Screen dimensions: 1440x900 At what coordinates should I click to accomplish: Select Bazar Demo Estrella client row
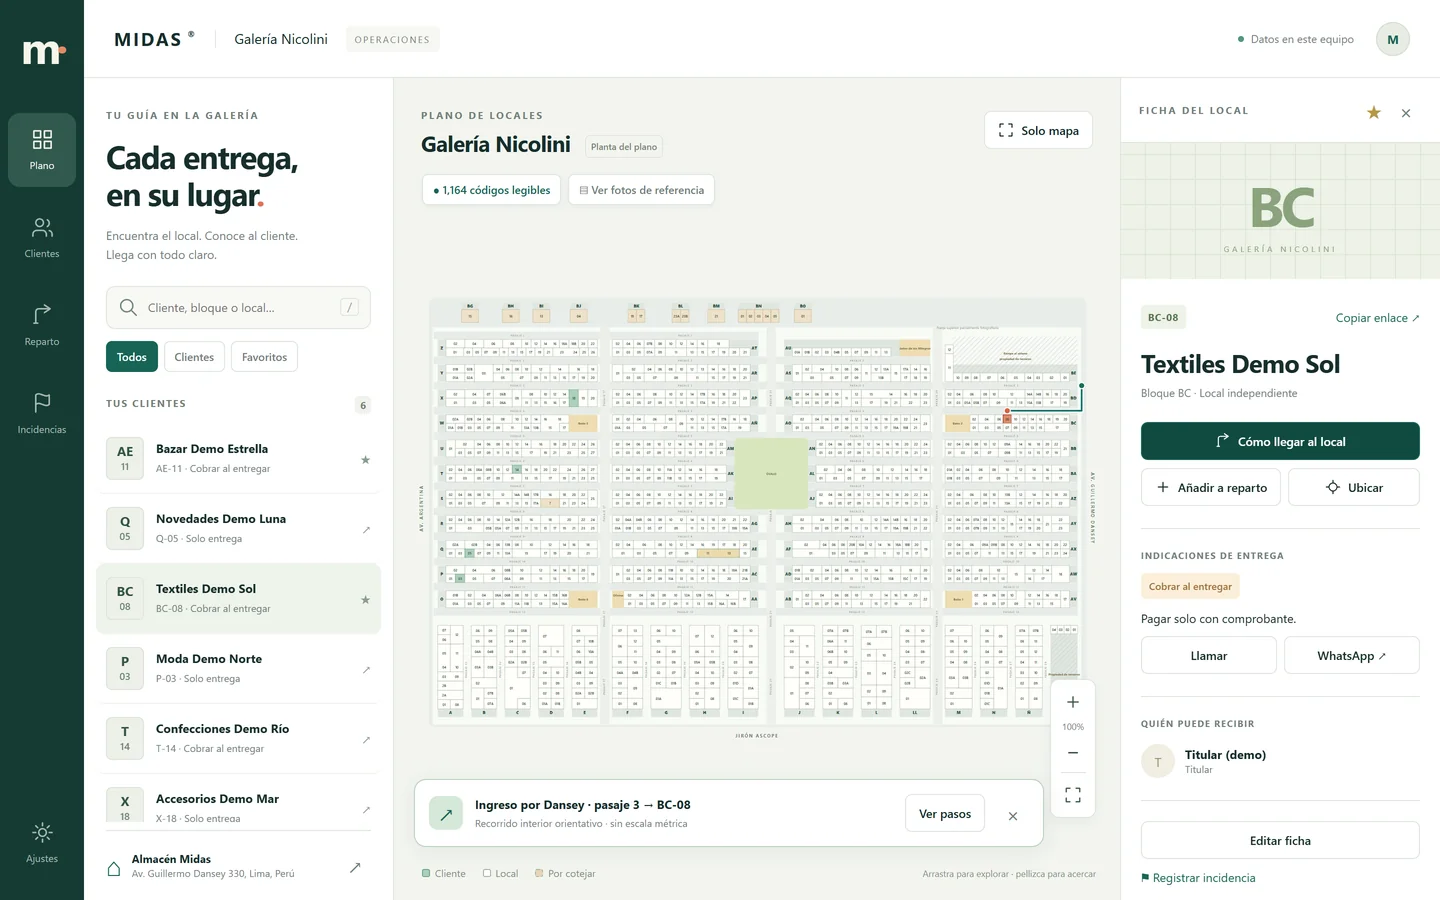pos(238,458)
